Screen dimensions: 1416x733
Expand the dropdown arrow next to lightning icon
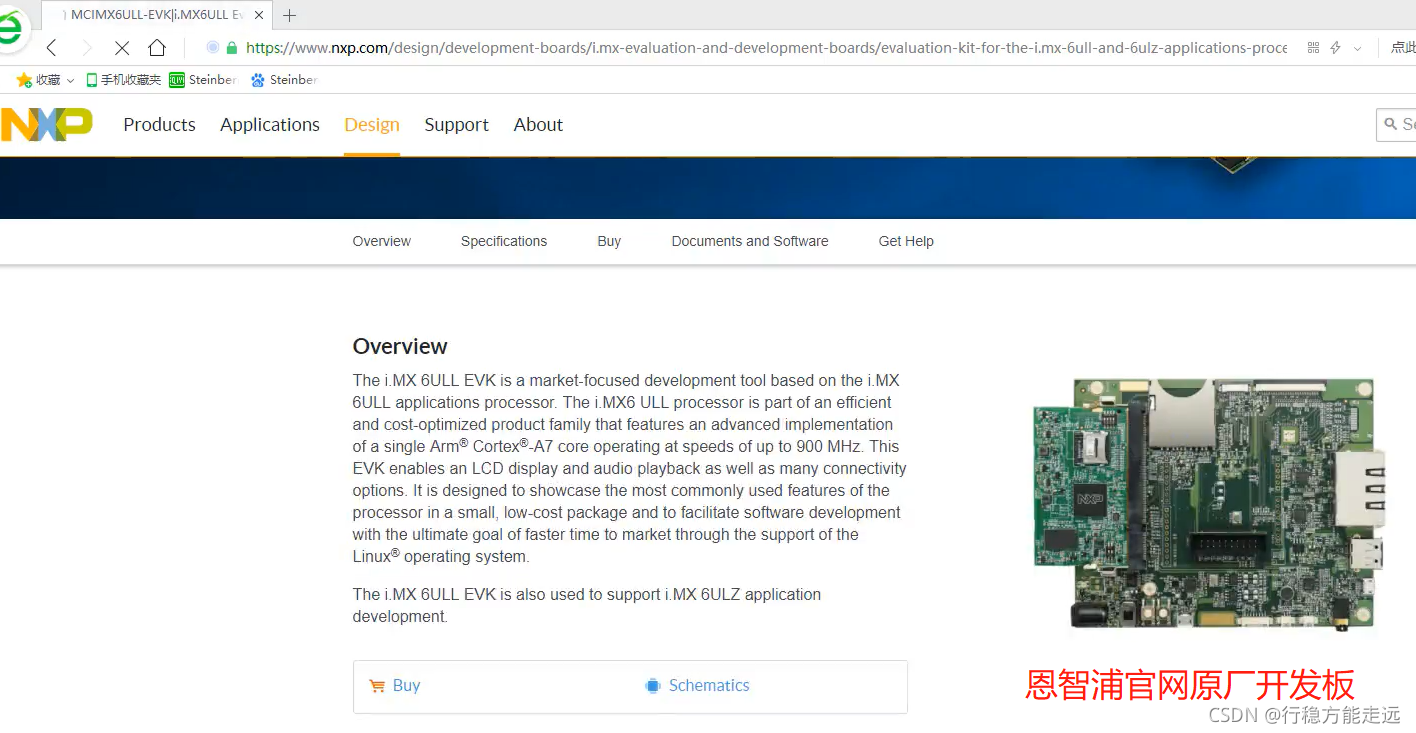pyautogui.click(x=1357, y=48)
